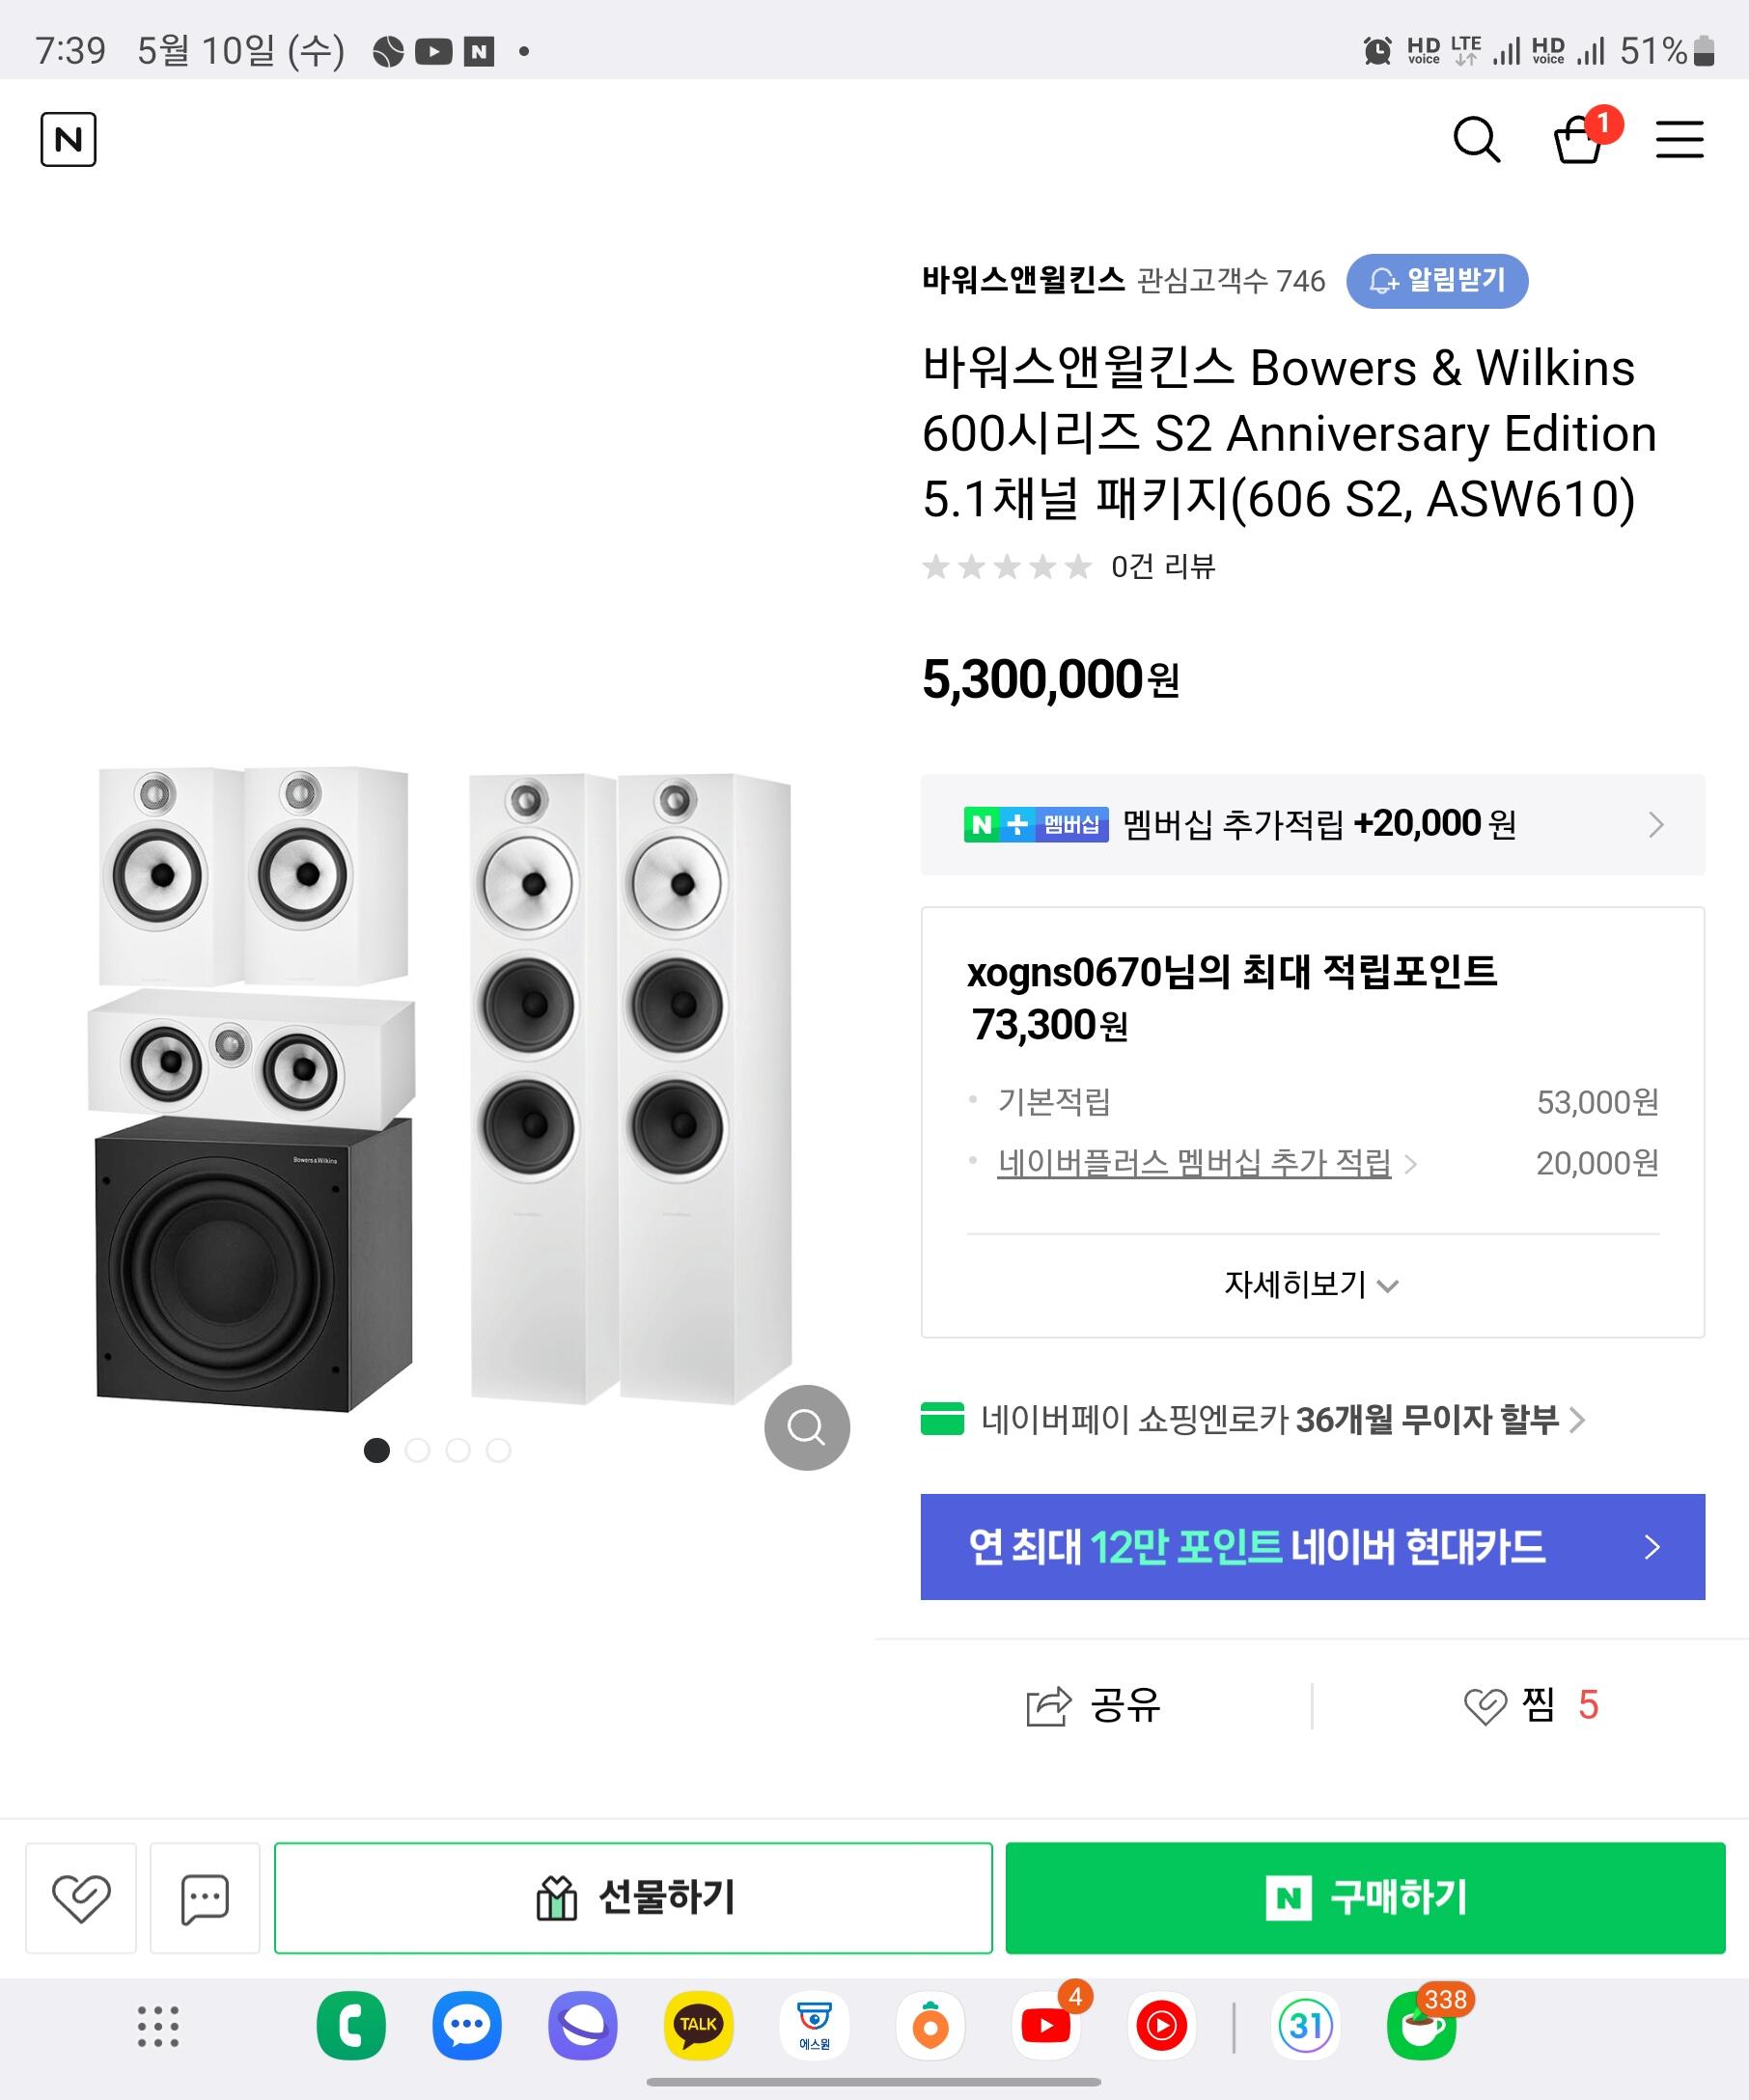The height and width of the screenshot is (2100, 1749).
Task: Launch KakaoTalk from the taskbar
Action: coord(698,2026)
